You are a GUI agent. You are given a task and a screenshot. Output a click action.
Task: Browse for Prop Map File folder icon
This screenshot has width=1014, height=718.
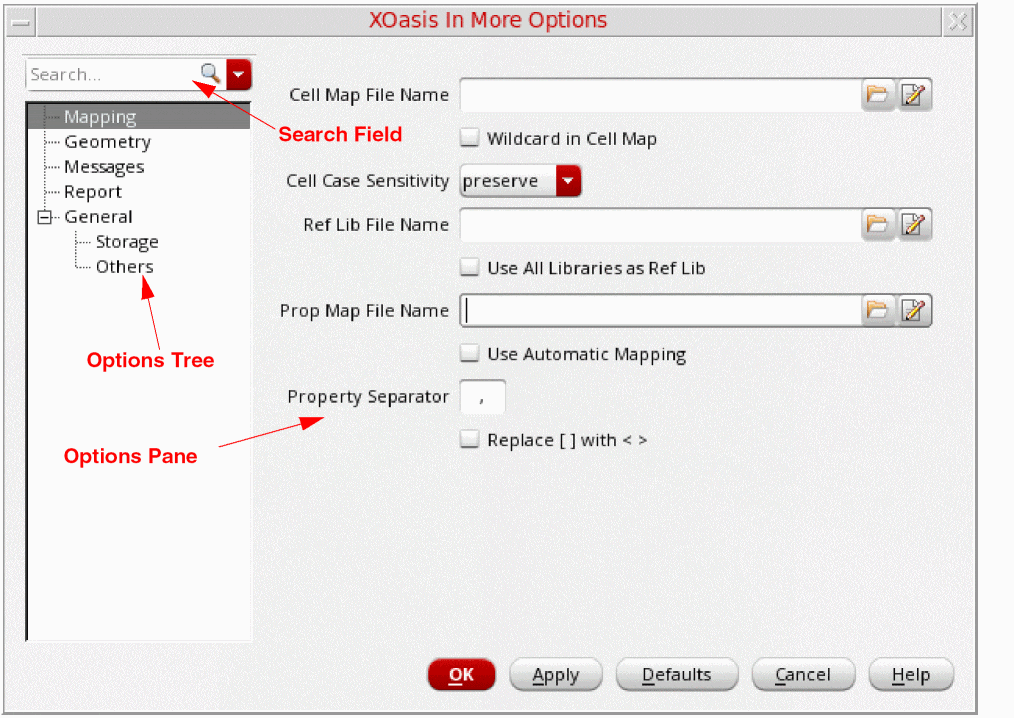click(878, 310)
